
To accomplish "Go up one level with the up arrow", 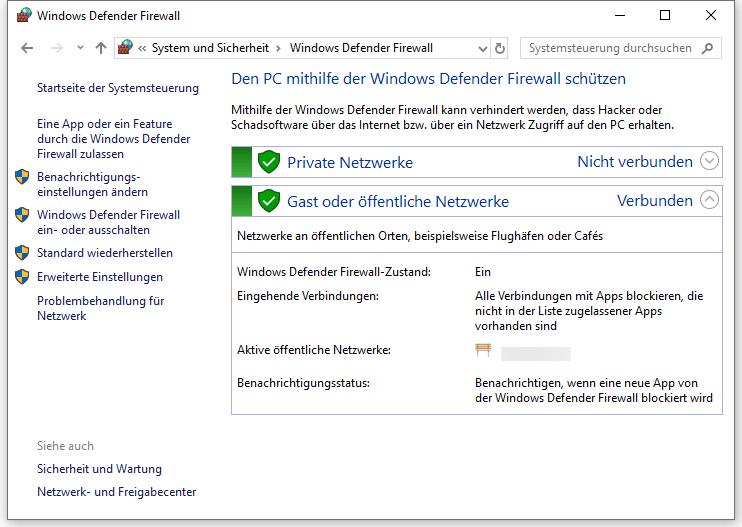I will pyautogui.click(x=100, y=48).
